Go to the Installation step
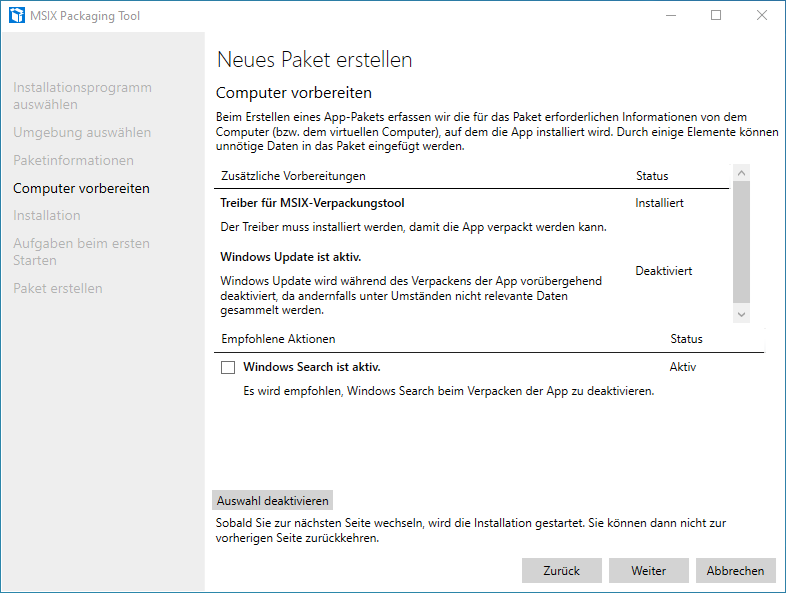The width and height of the screenshot is (786, 593). pos(47,216)
